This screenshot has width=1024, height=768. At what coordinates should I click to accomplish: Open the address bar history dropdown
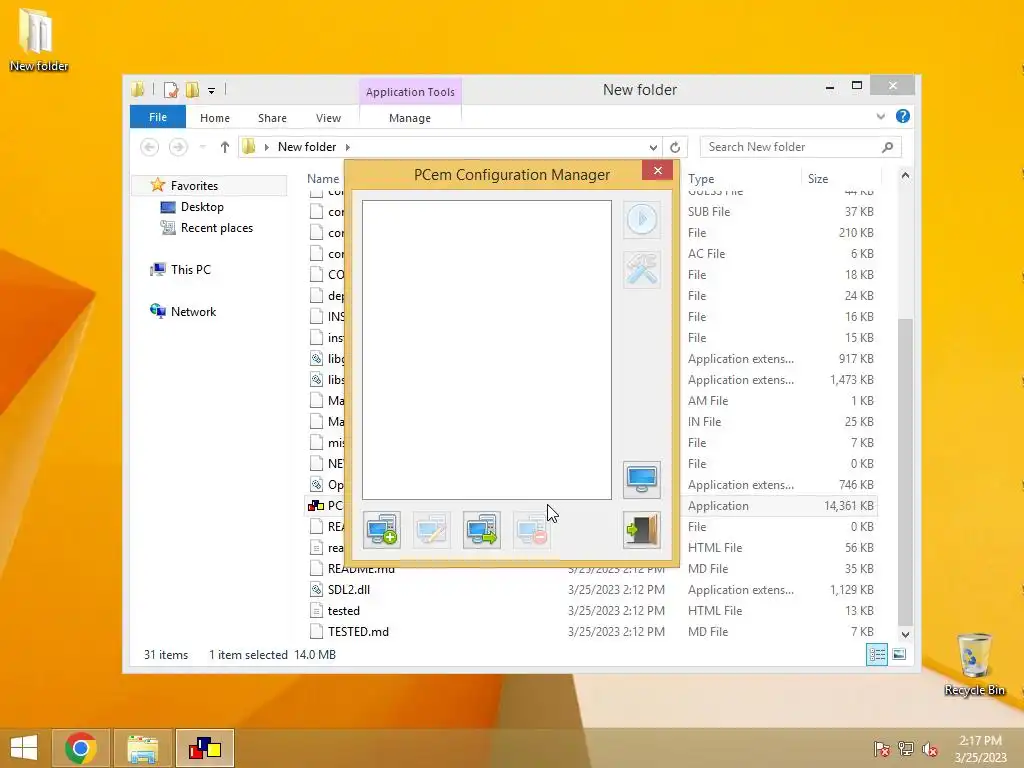click(652, 147)
